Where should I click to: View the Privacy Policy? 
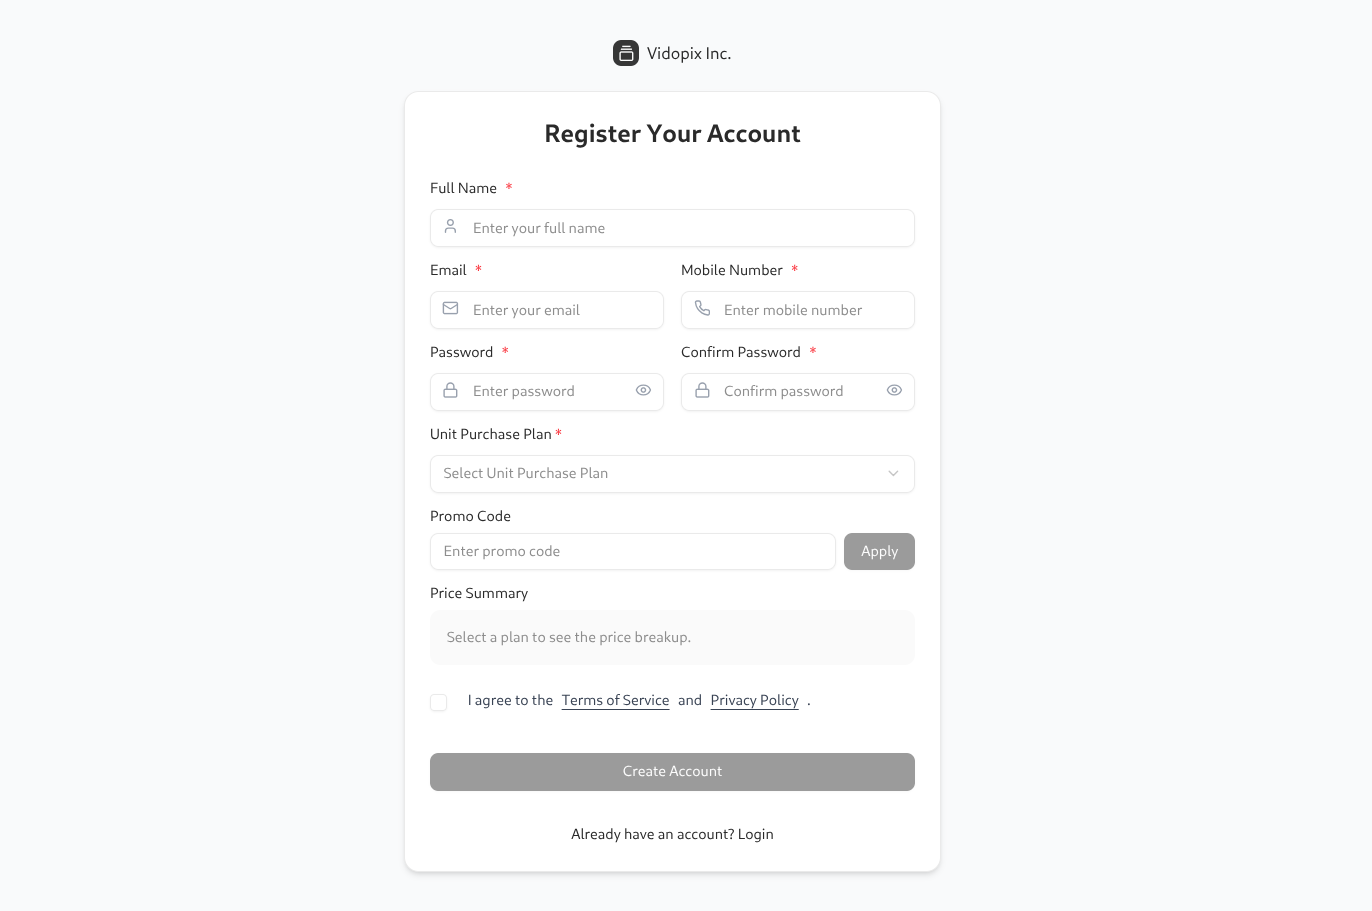tap(754, 700)
